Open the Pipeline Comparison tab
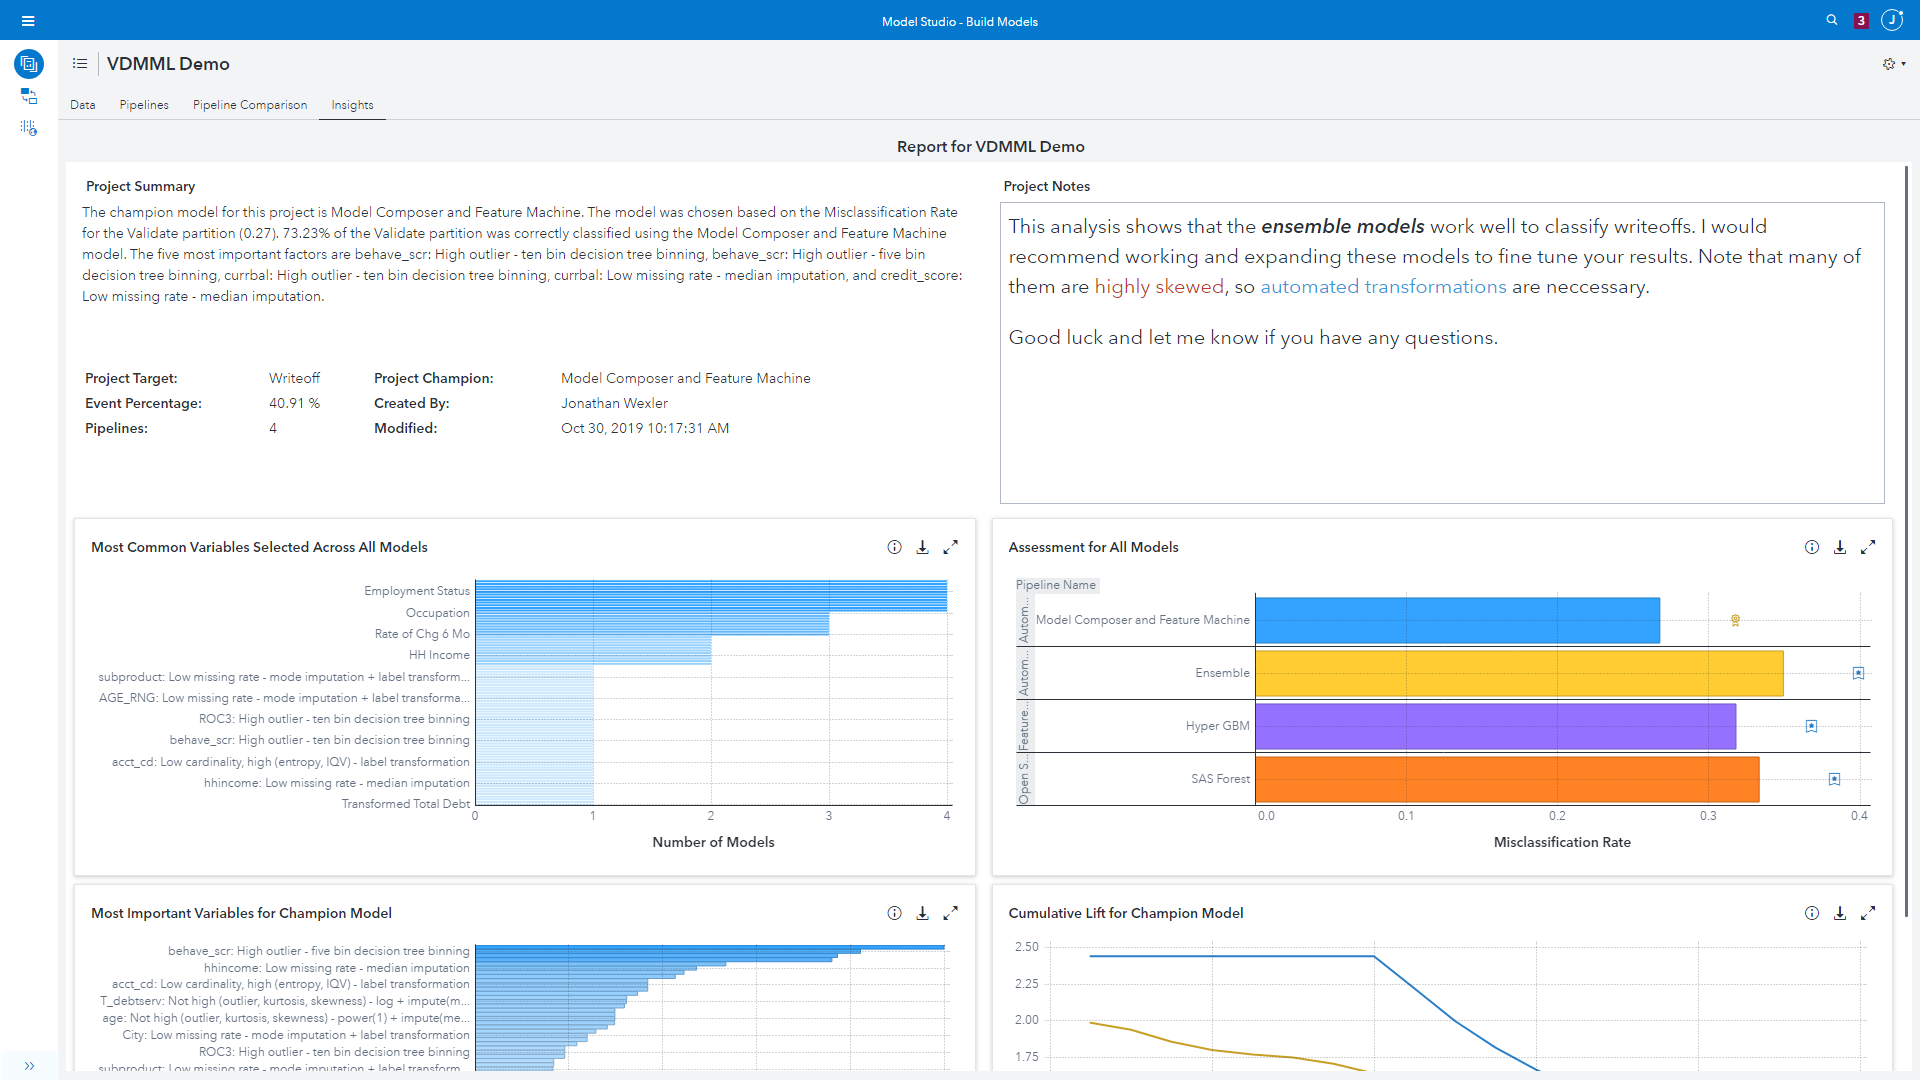This screenshot has width=1920, height=1080. (x=250, y=105)
